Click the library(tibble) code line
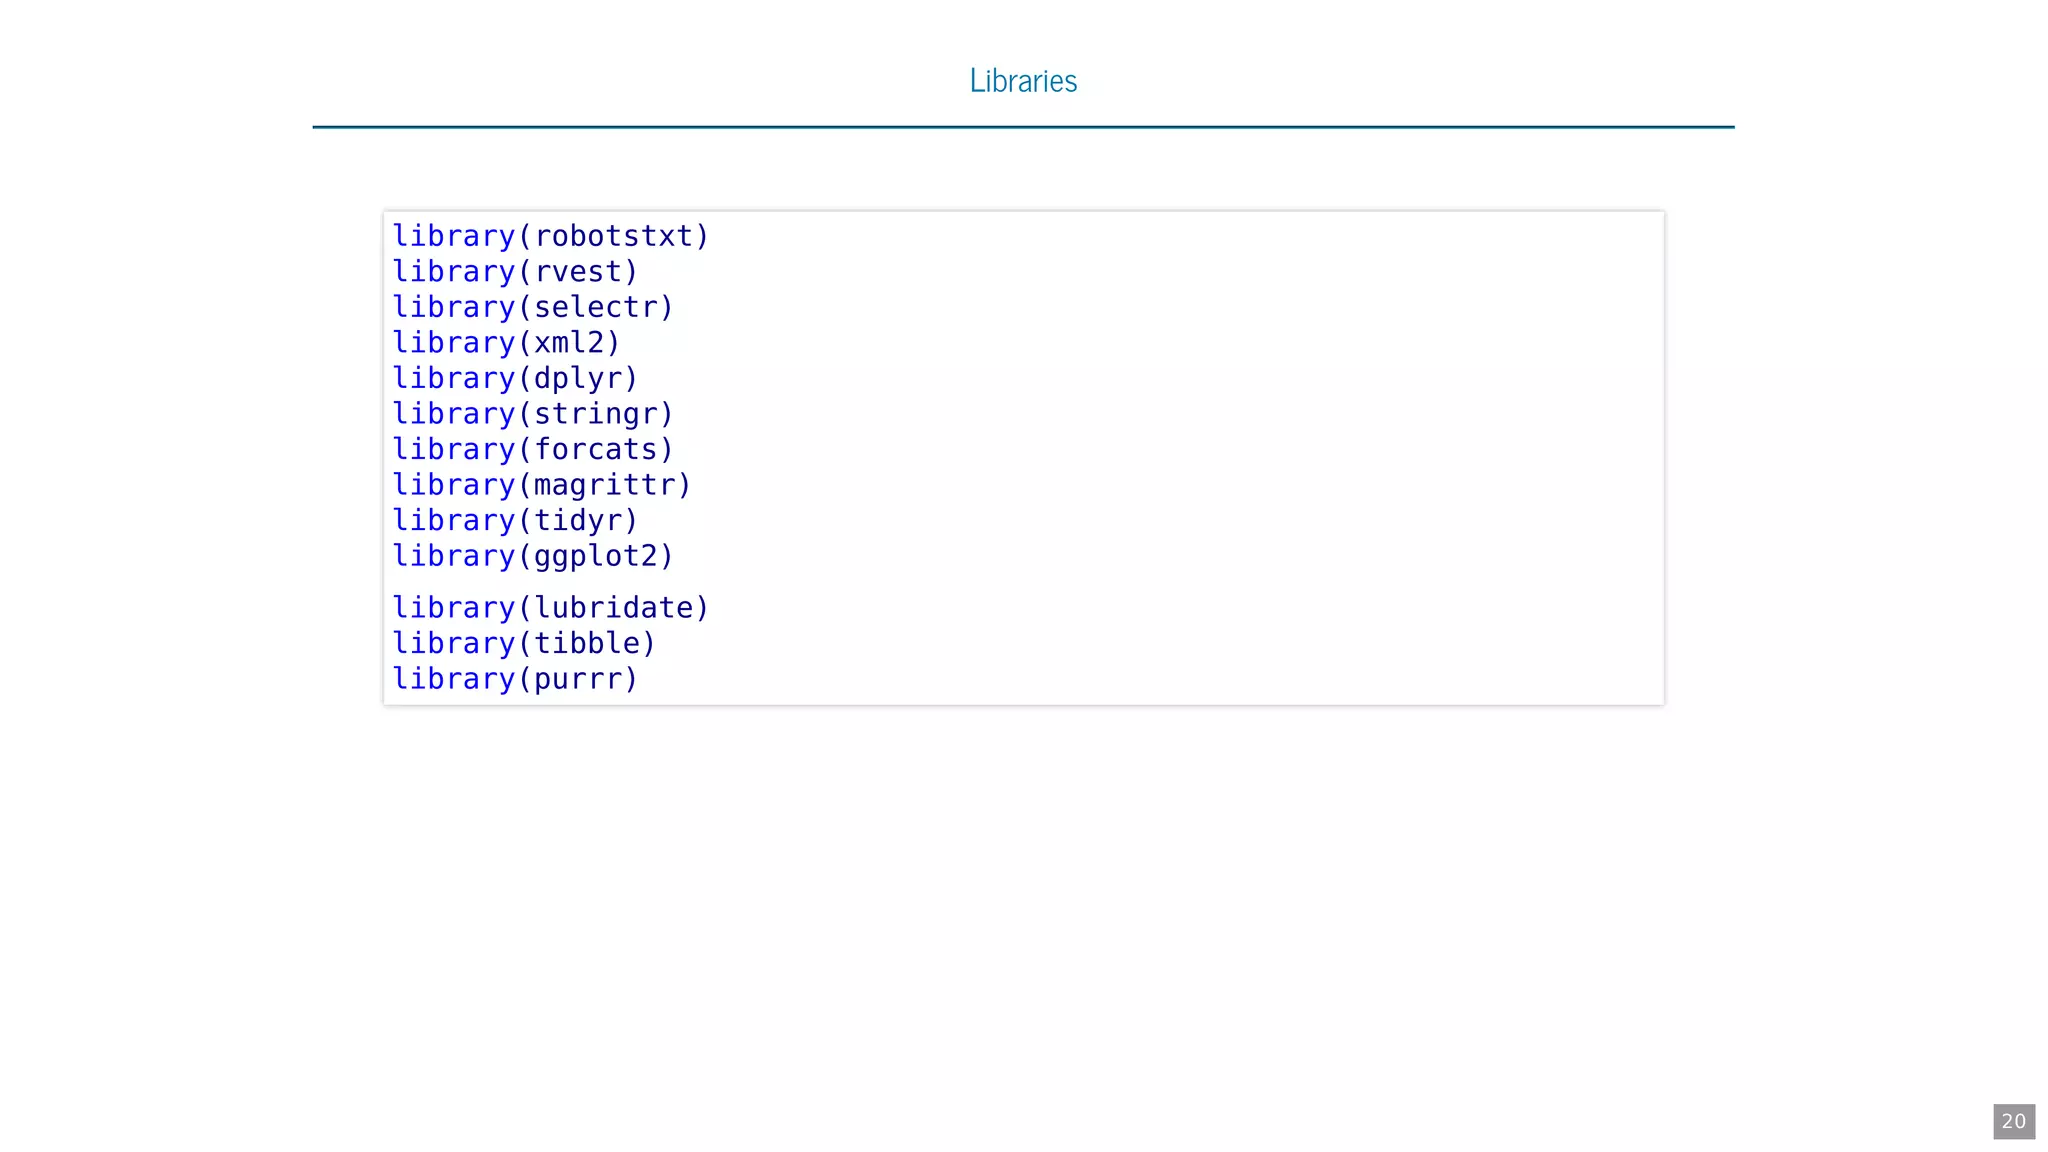The image size is (2048, 1152). tap(523, 643)
